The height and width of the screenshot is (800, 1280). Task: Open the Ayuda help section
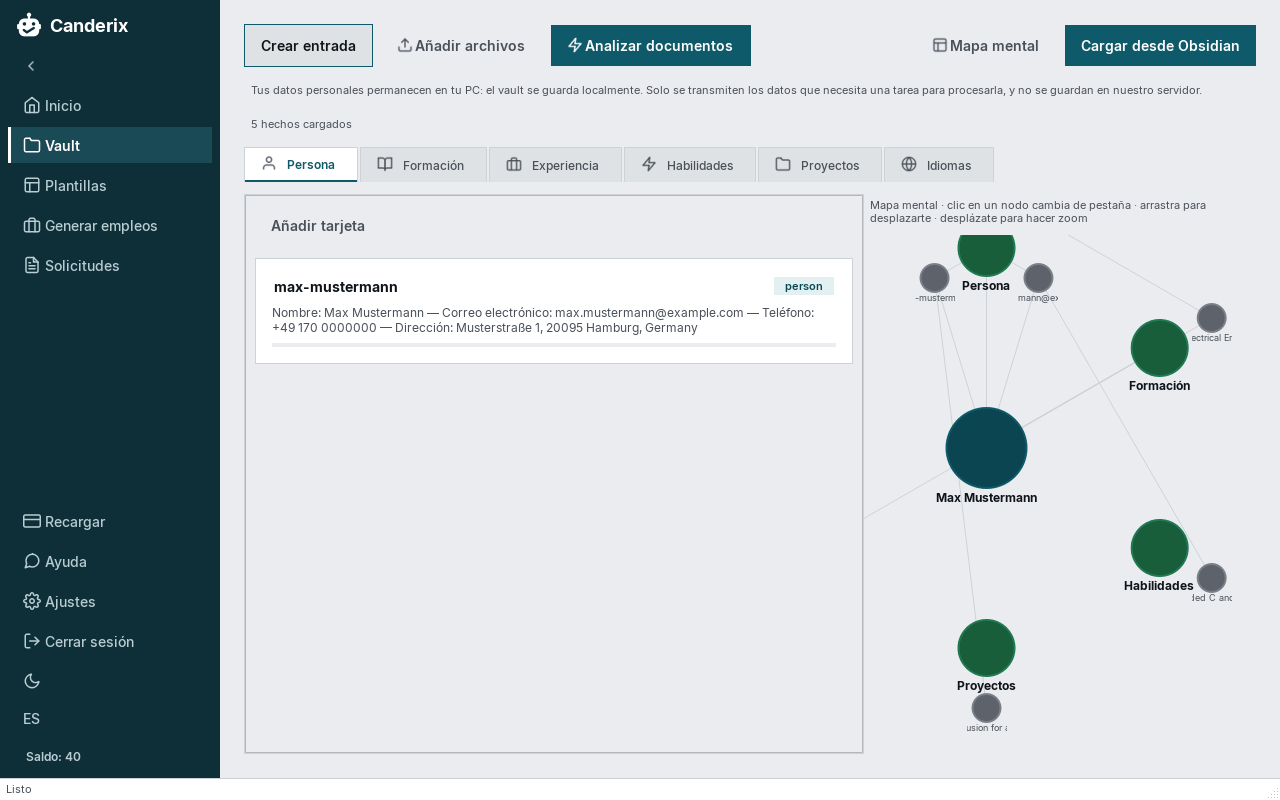(x=110, y=561)
